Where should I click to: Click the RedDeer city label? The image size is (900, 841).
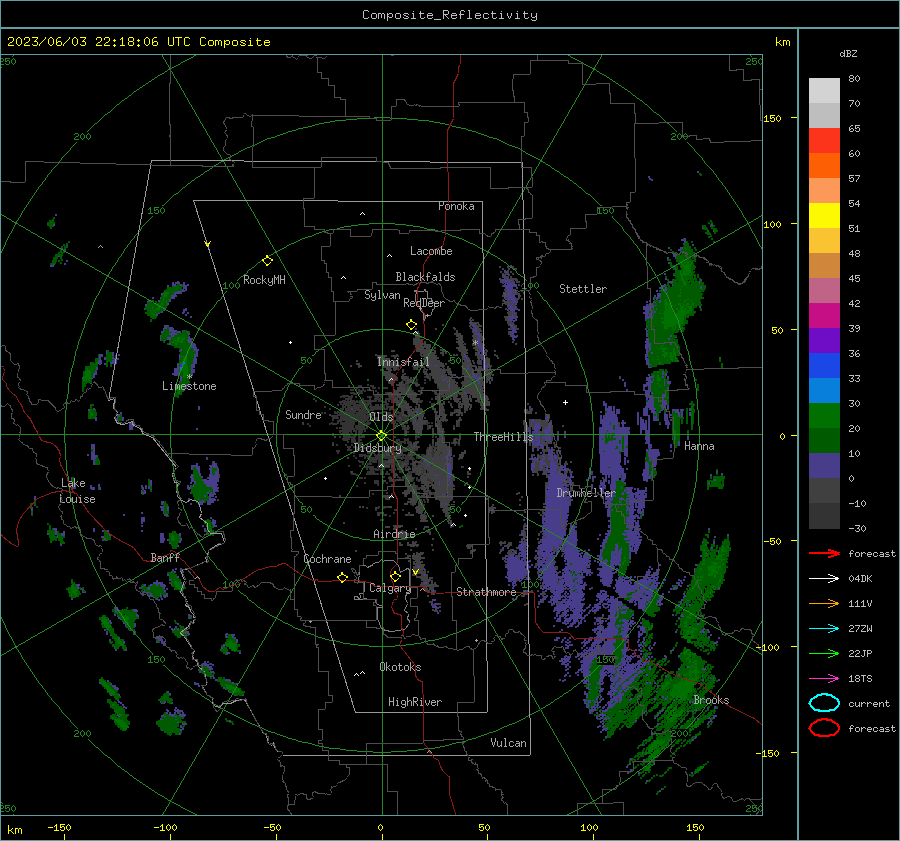point(424,303)
